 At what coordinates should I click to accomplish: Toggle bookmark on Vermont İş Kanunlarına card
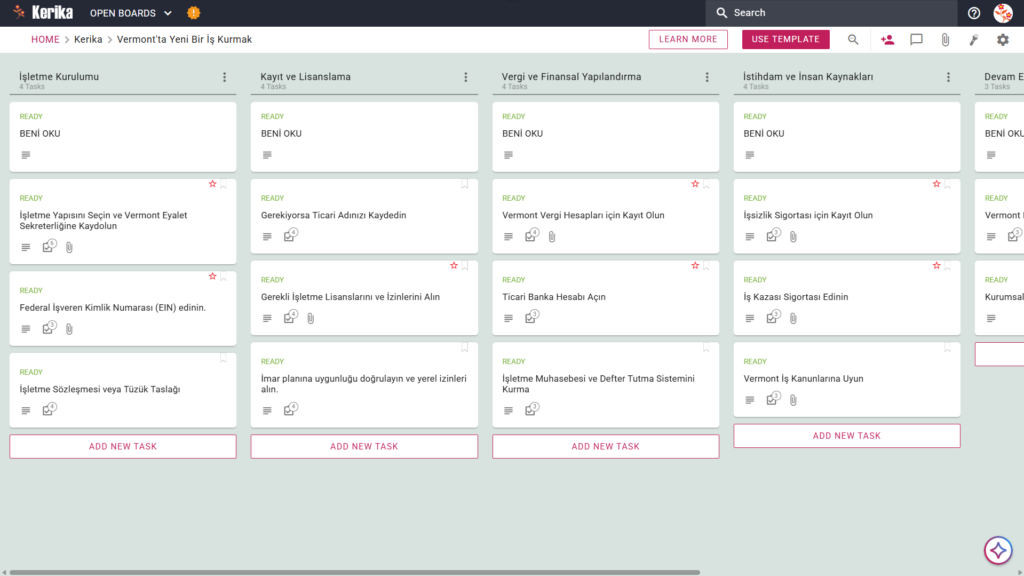point(948,348)
